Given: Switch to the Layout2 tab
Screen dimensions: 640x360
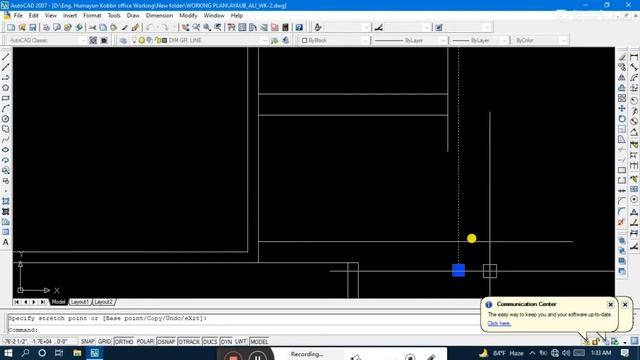Looking at the screenshot, I should [x=103, y=302].
